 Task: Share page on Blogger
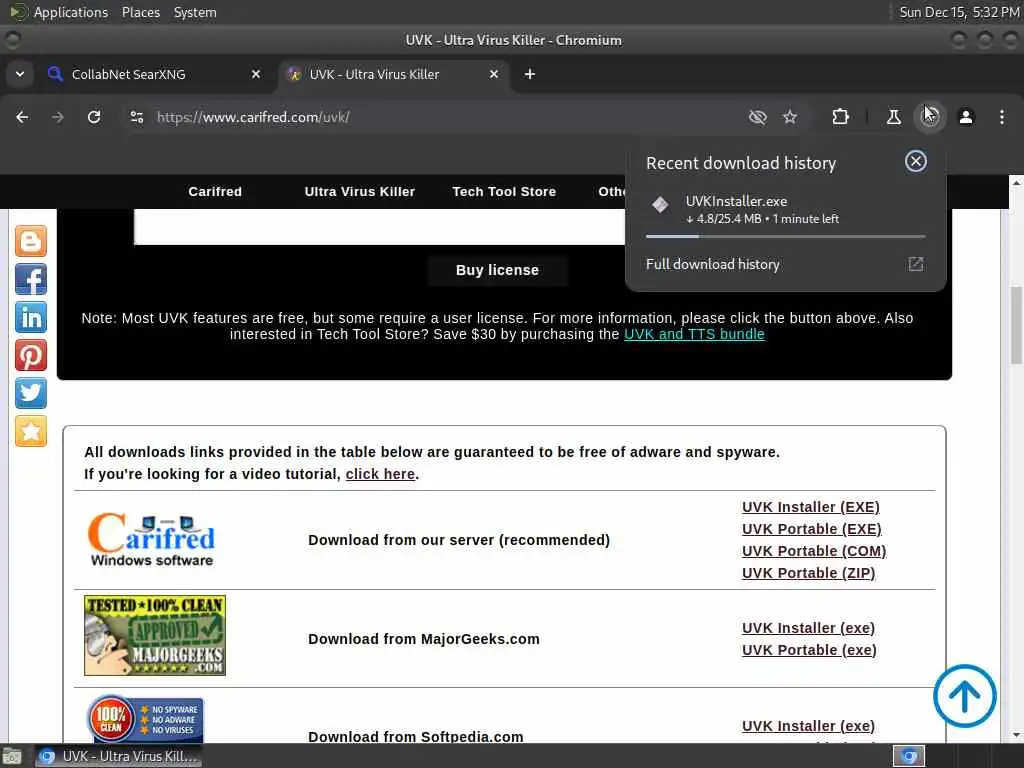coord(31,241)
